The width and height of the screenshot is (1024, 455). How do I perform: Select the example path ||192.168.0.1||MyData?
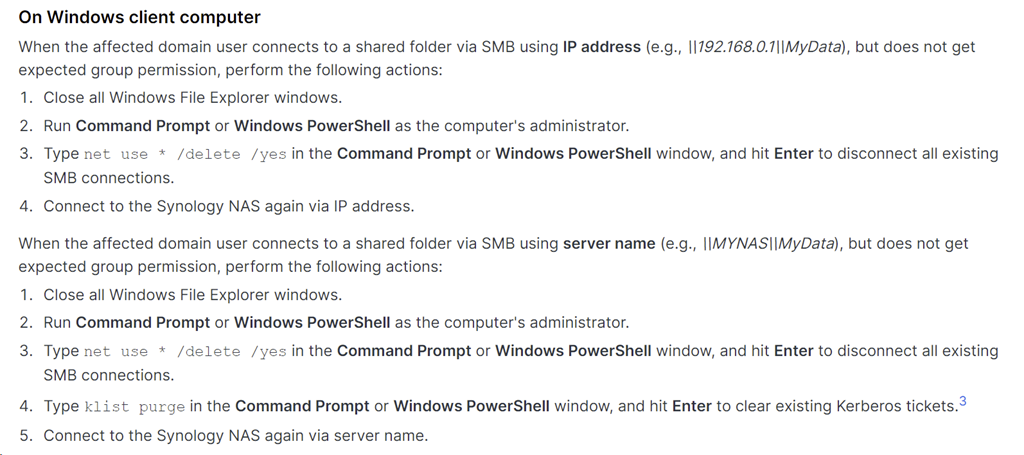[762, 47]
